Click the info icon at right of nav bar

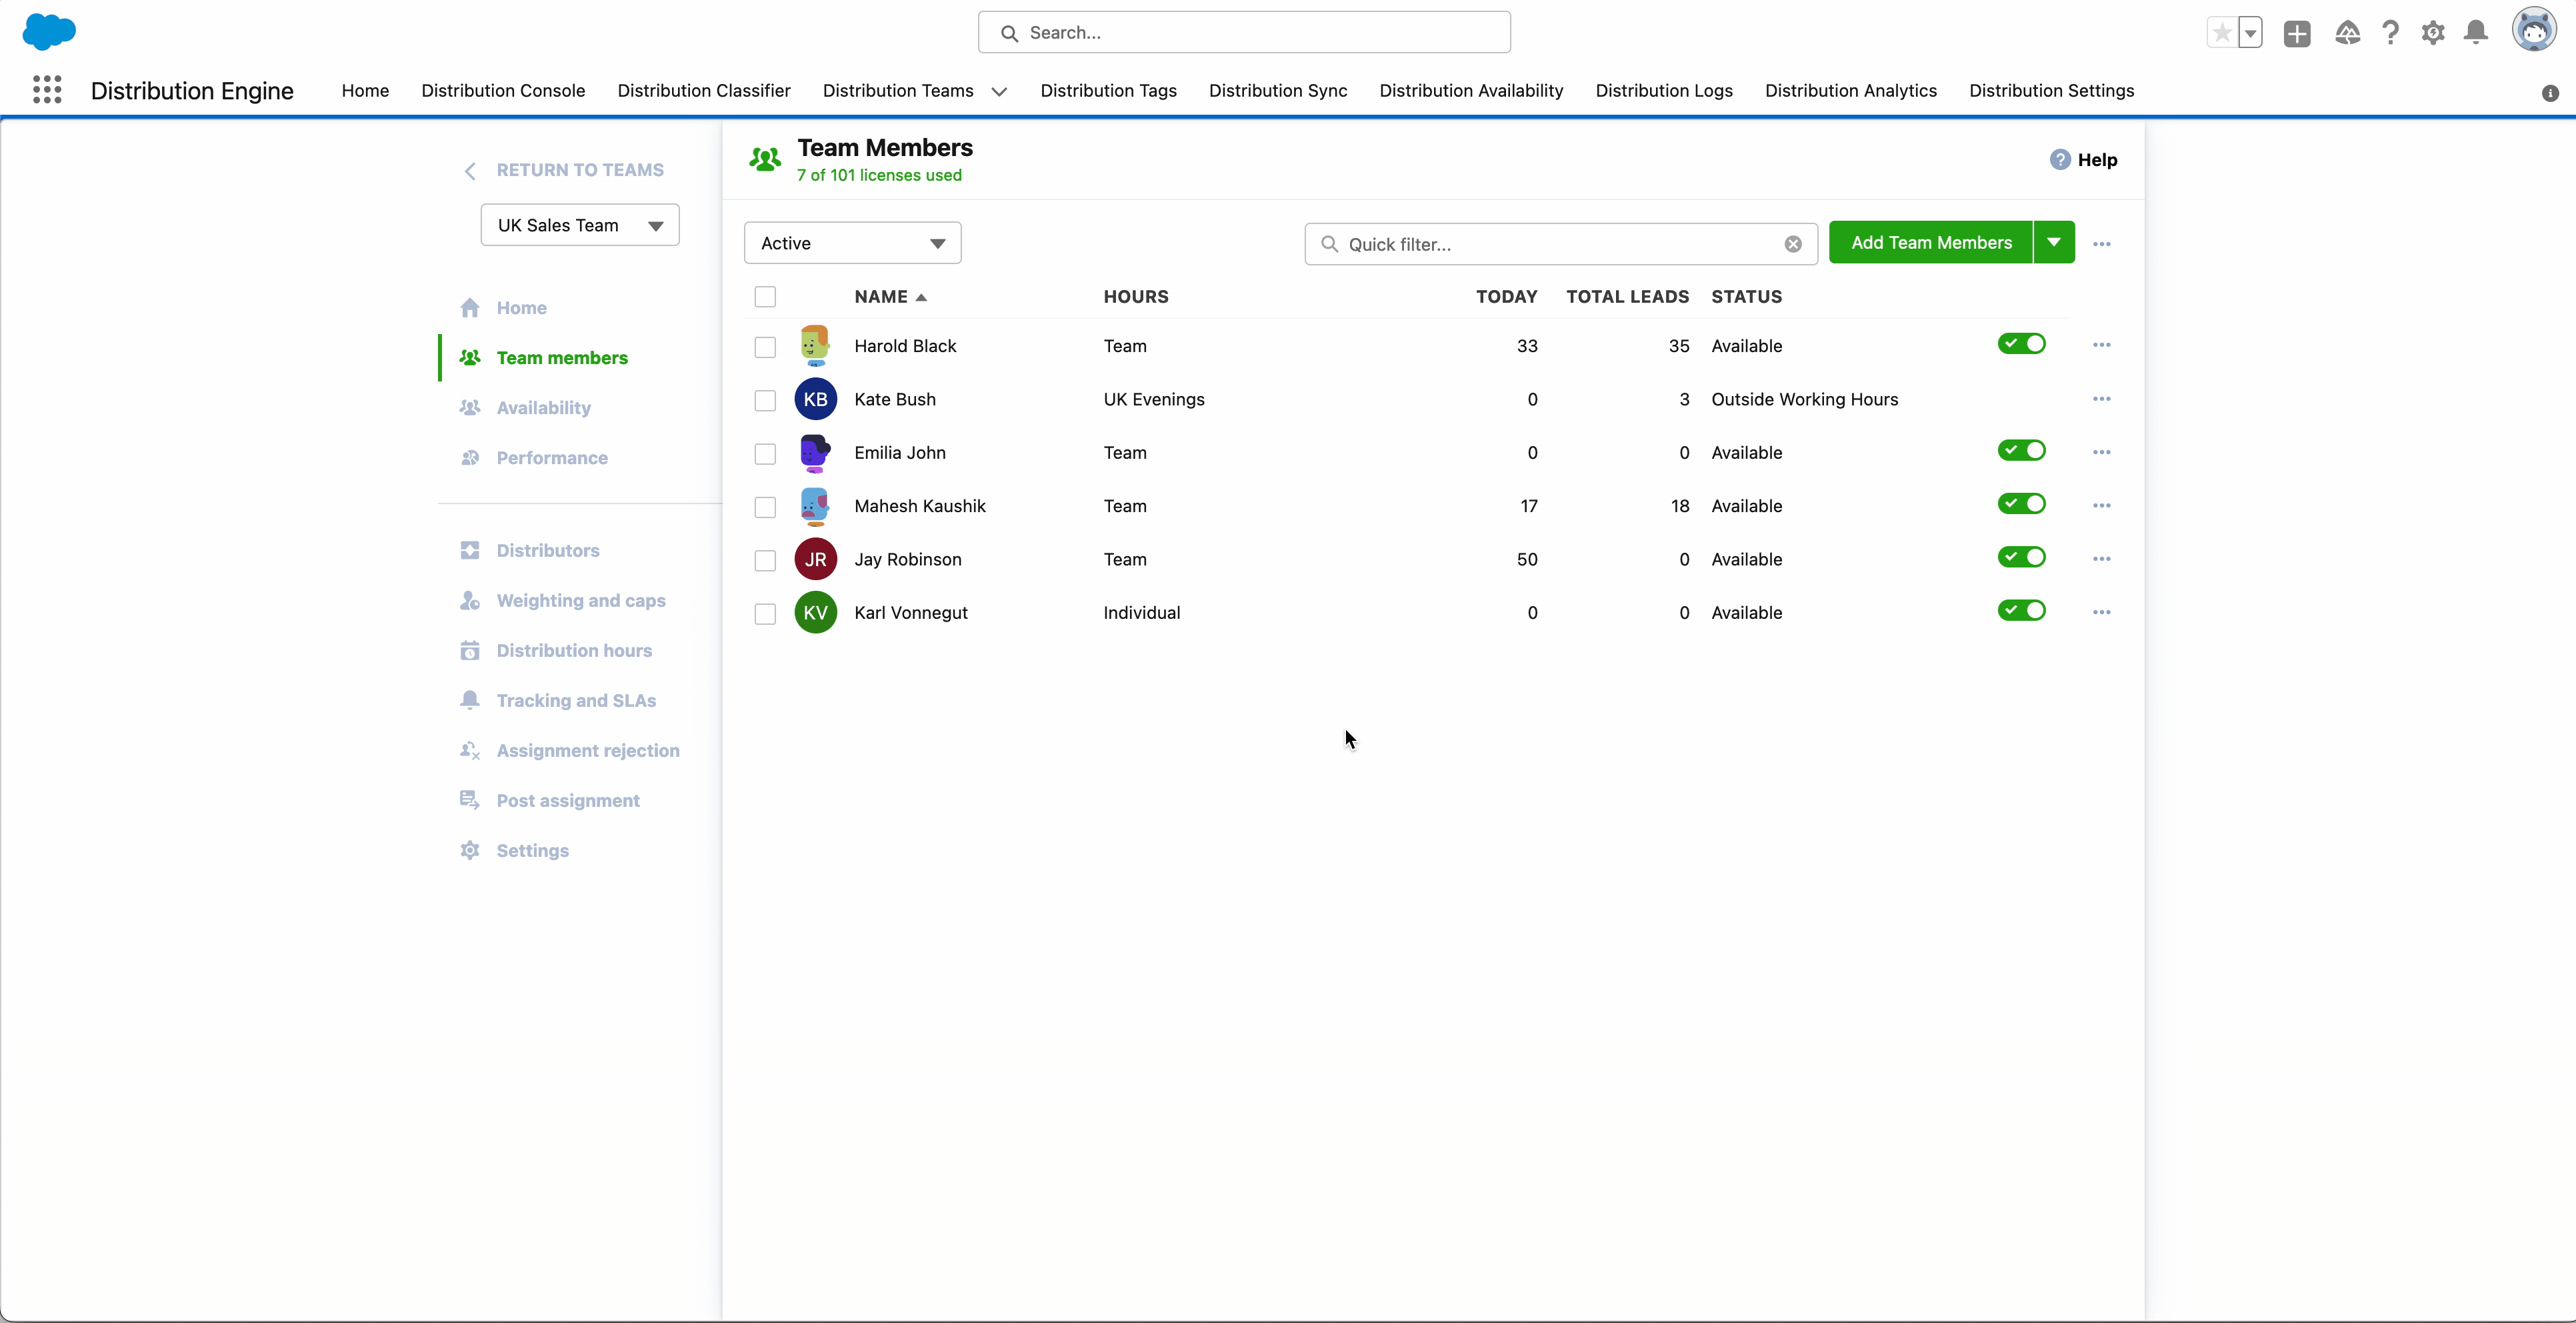coord(2550,93)
